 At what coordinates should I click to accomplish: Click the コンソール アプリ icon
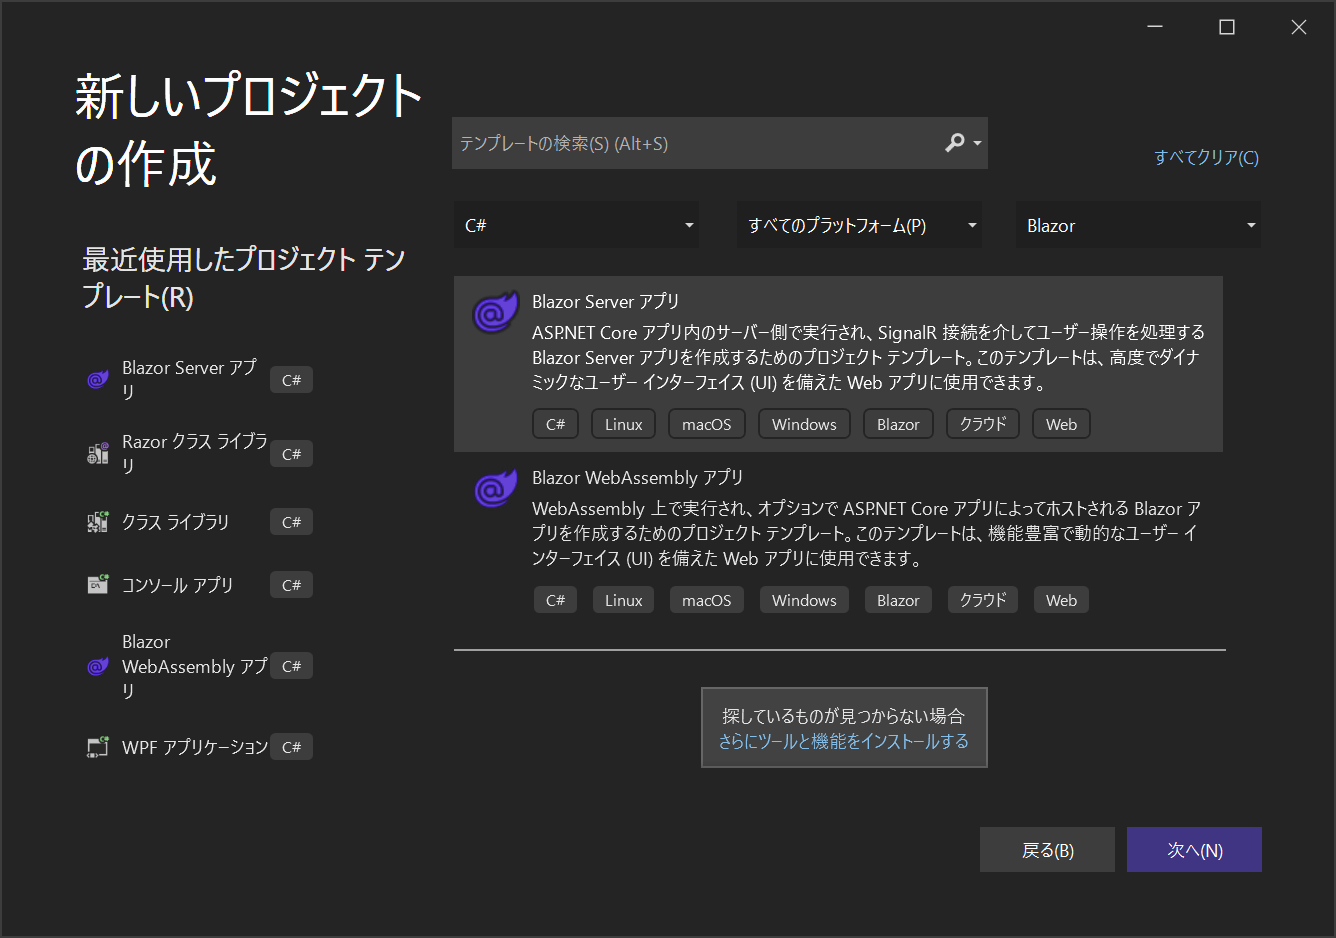coord(98,585)
